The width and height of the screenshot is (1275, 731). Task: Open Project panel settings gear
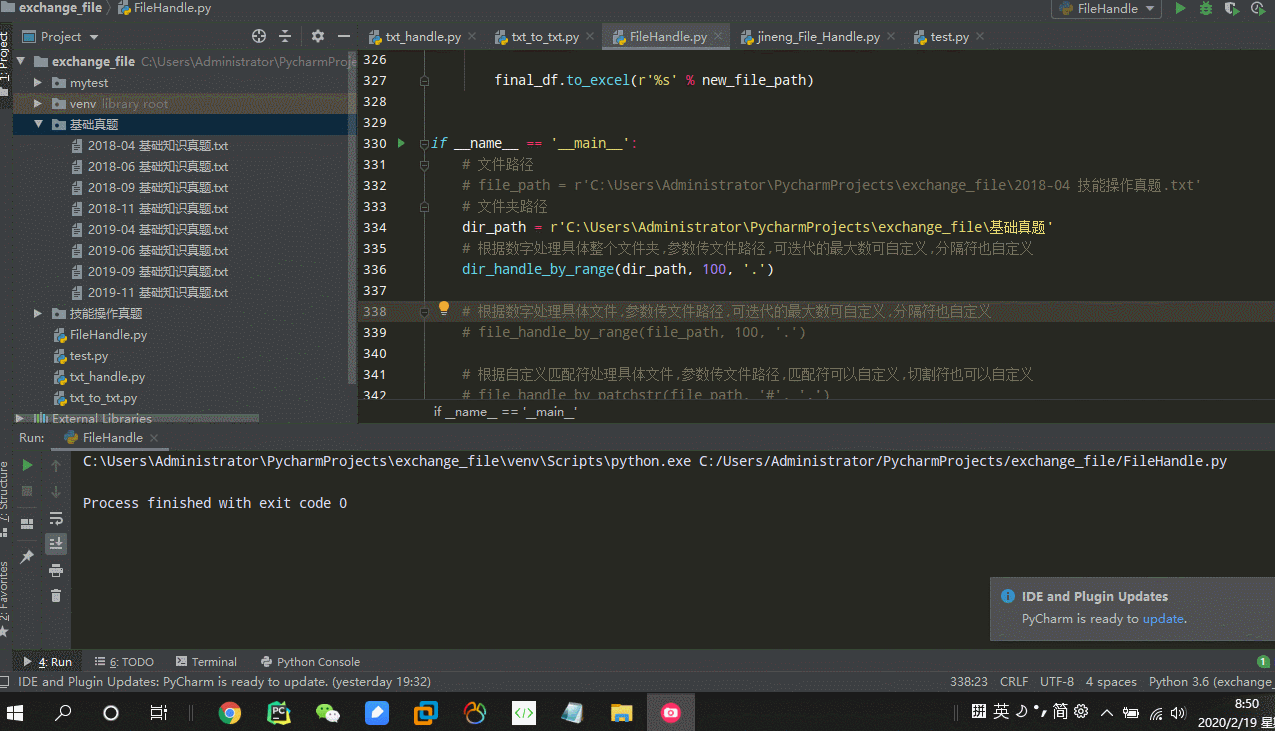tap(318, 36)
